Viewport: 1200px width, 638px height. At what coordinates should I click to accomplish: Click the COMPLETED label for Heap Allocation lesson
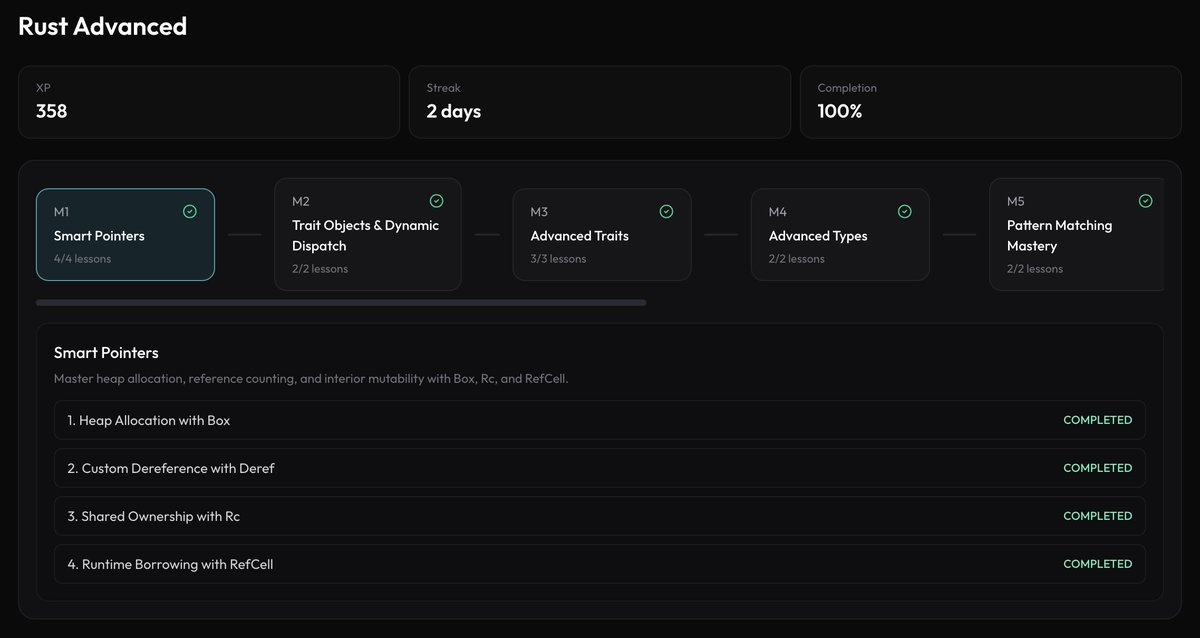click(1097, 420)
